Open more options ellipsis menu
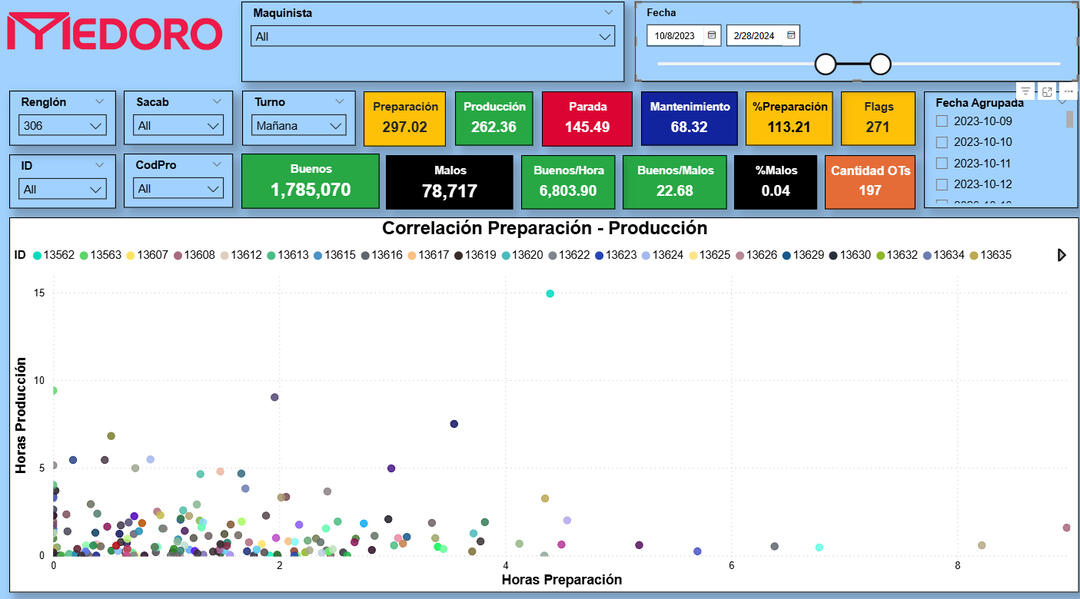1080x599 pixels. (x=1068, y=91)
